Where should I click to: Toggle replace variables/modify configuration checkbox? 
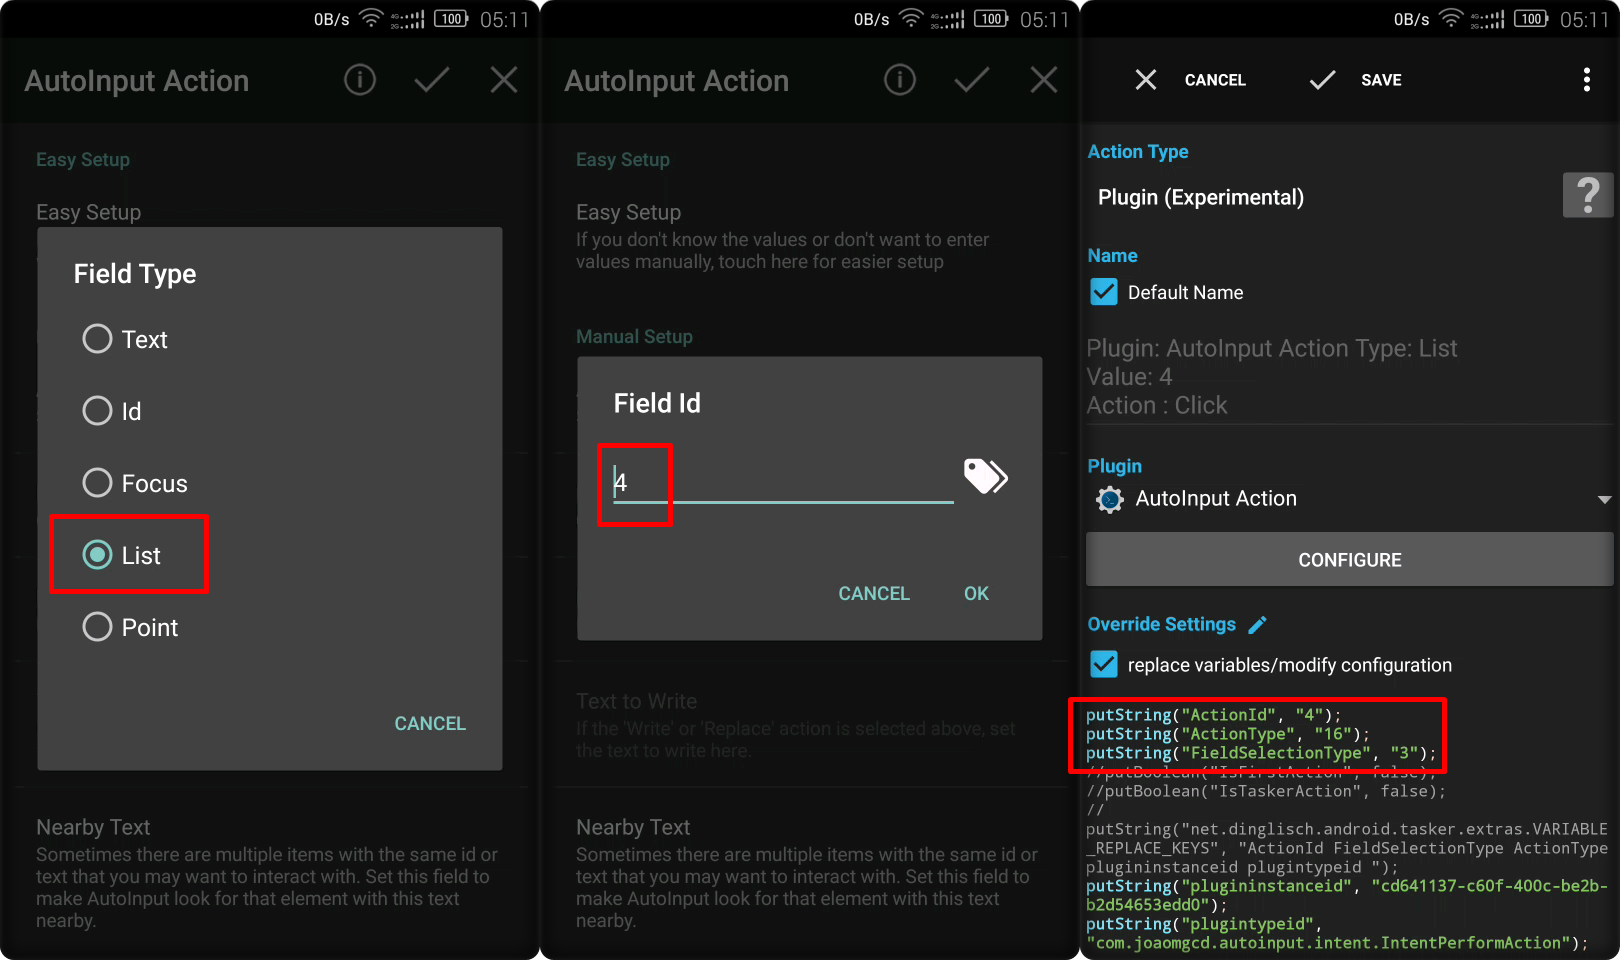pos(1104,664)
